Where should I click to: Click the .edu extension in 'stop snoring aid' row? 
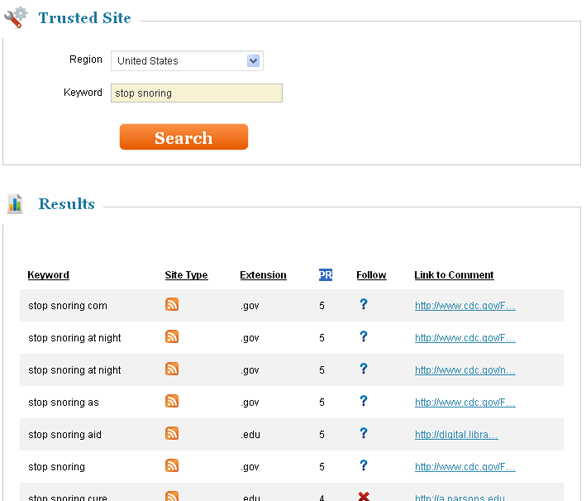[250, 435]
